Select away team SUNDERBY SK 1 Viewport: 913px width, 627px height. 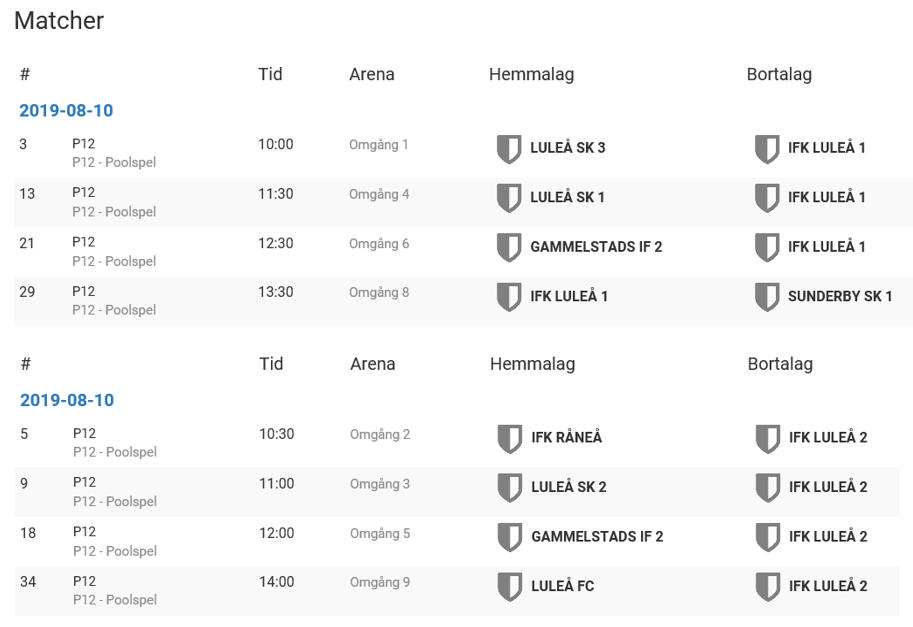pyautogui.click(x=840, y=296)
